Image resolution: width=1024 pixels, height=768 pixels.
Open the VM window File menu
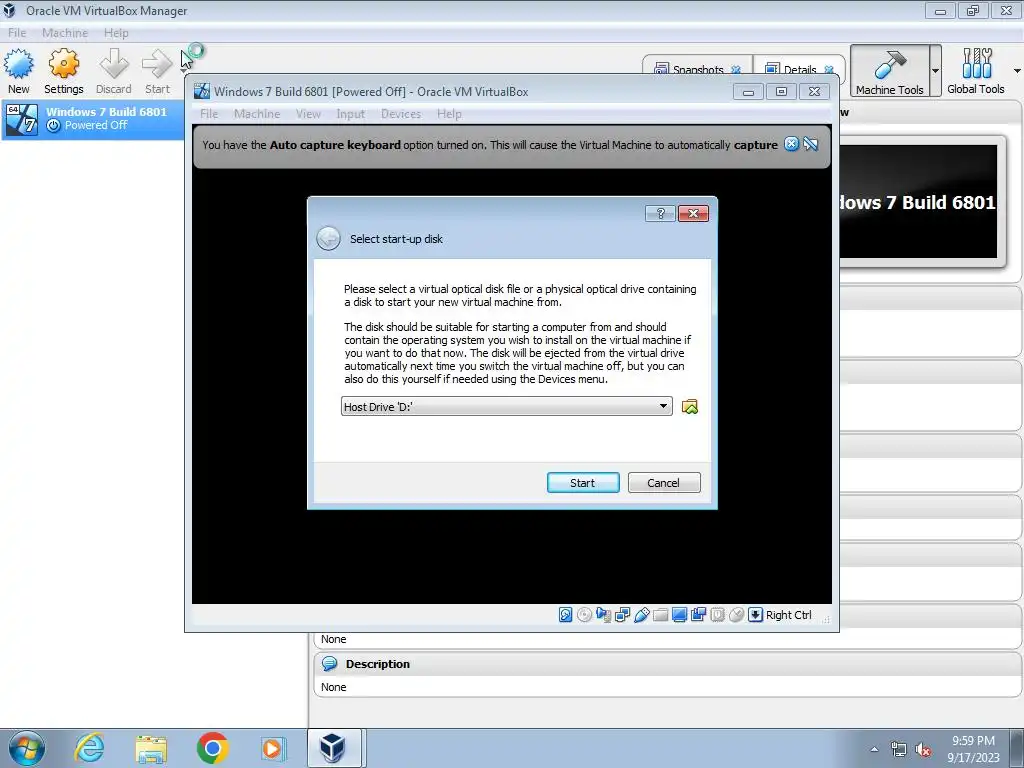click(x=209, y=114)
